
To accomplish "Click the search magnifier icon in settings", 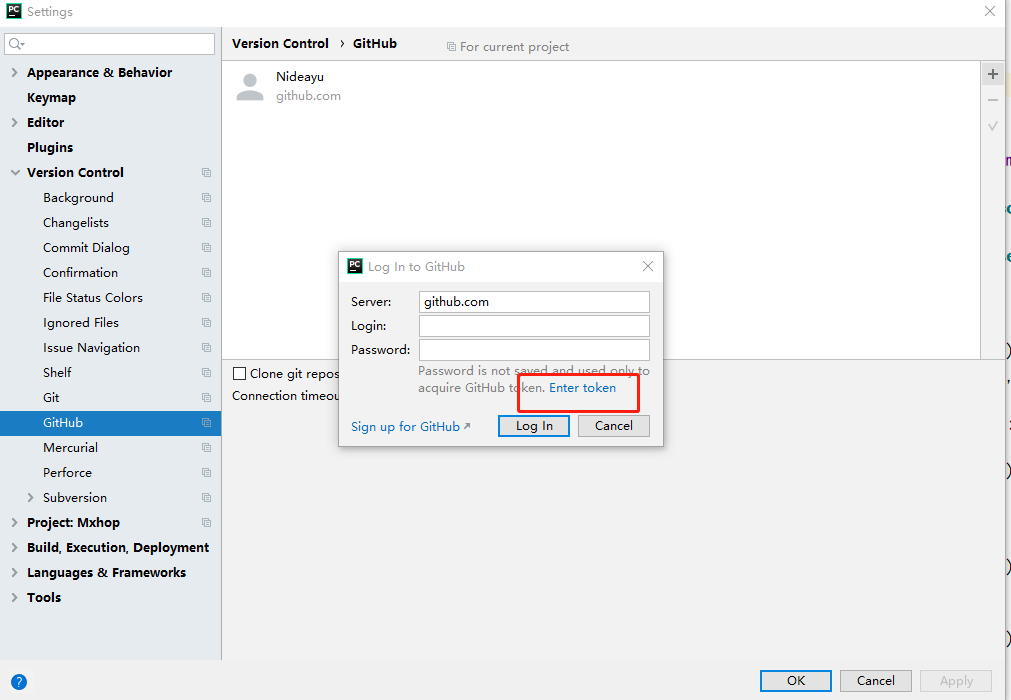I will 16,44.
